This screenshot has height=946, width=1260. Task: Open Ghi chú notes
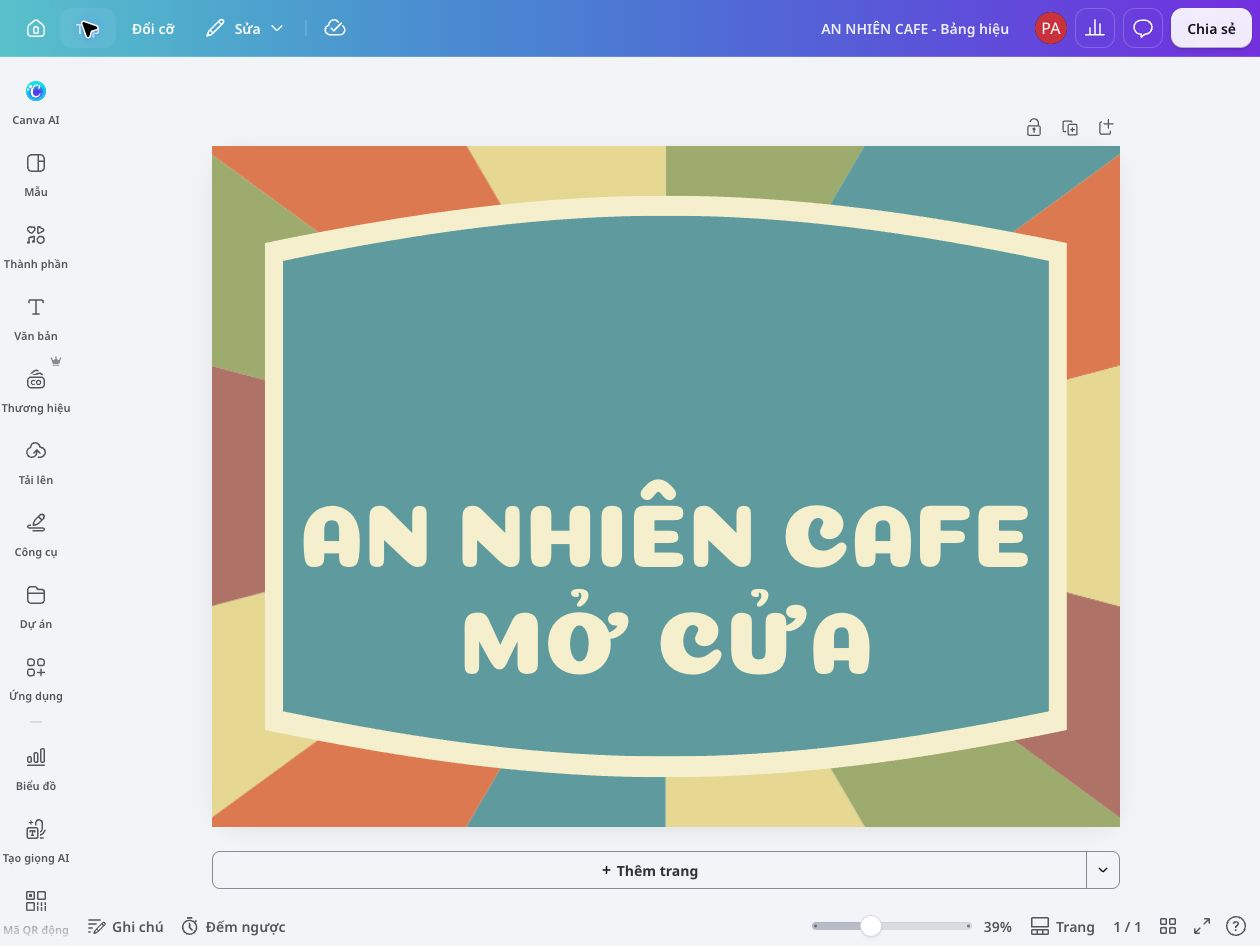pyautogui.click(x=126, y=927)
